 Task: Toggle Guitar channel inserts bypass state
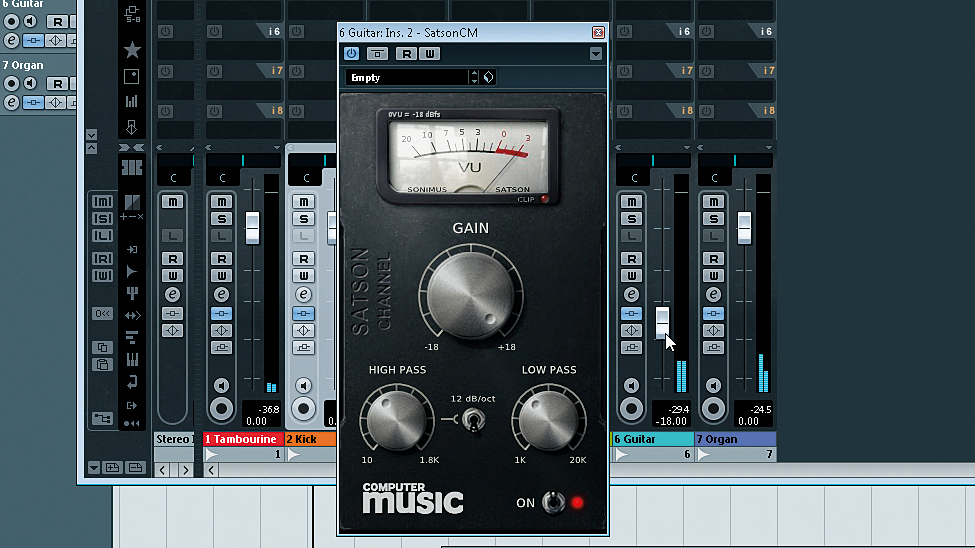tap(631, 313)
